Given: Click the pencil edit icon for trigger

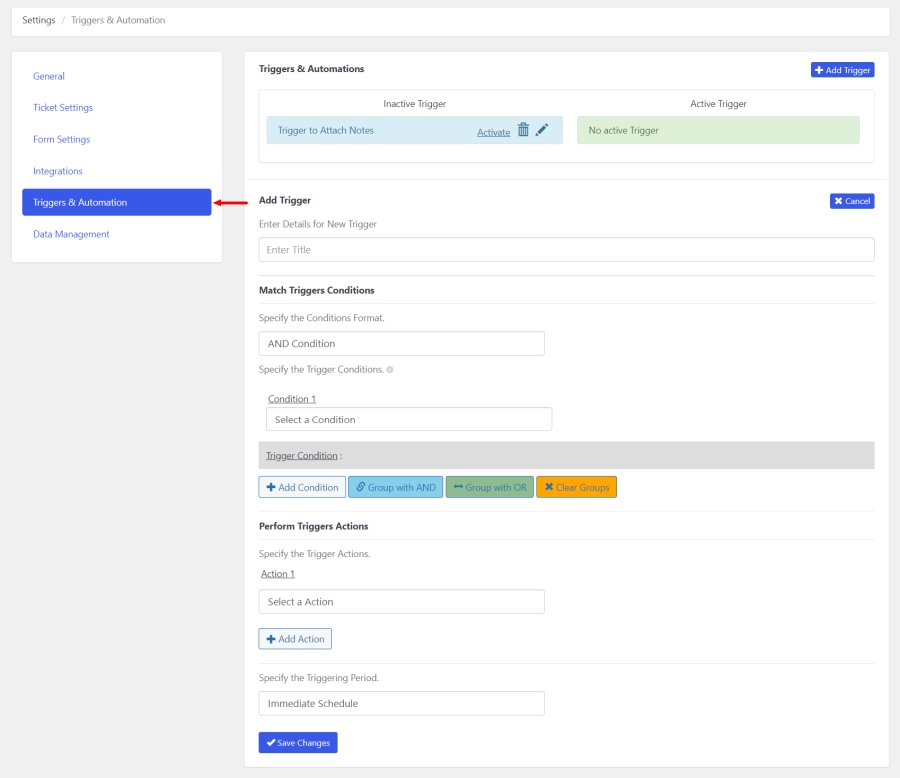Looking at the screenshot, I should point(542,130).
